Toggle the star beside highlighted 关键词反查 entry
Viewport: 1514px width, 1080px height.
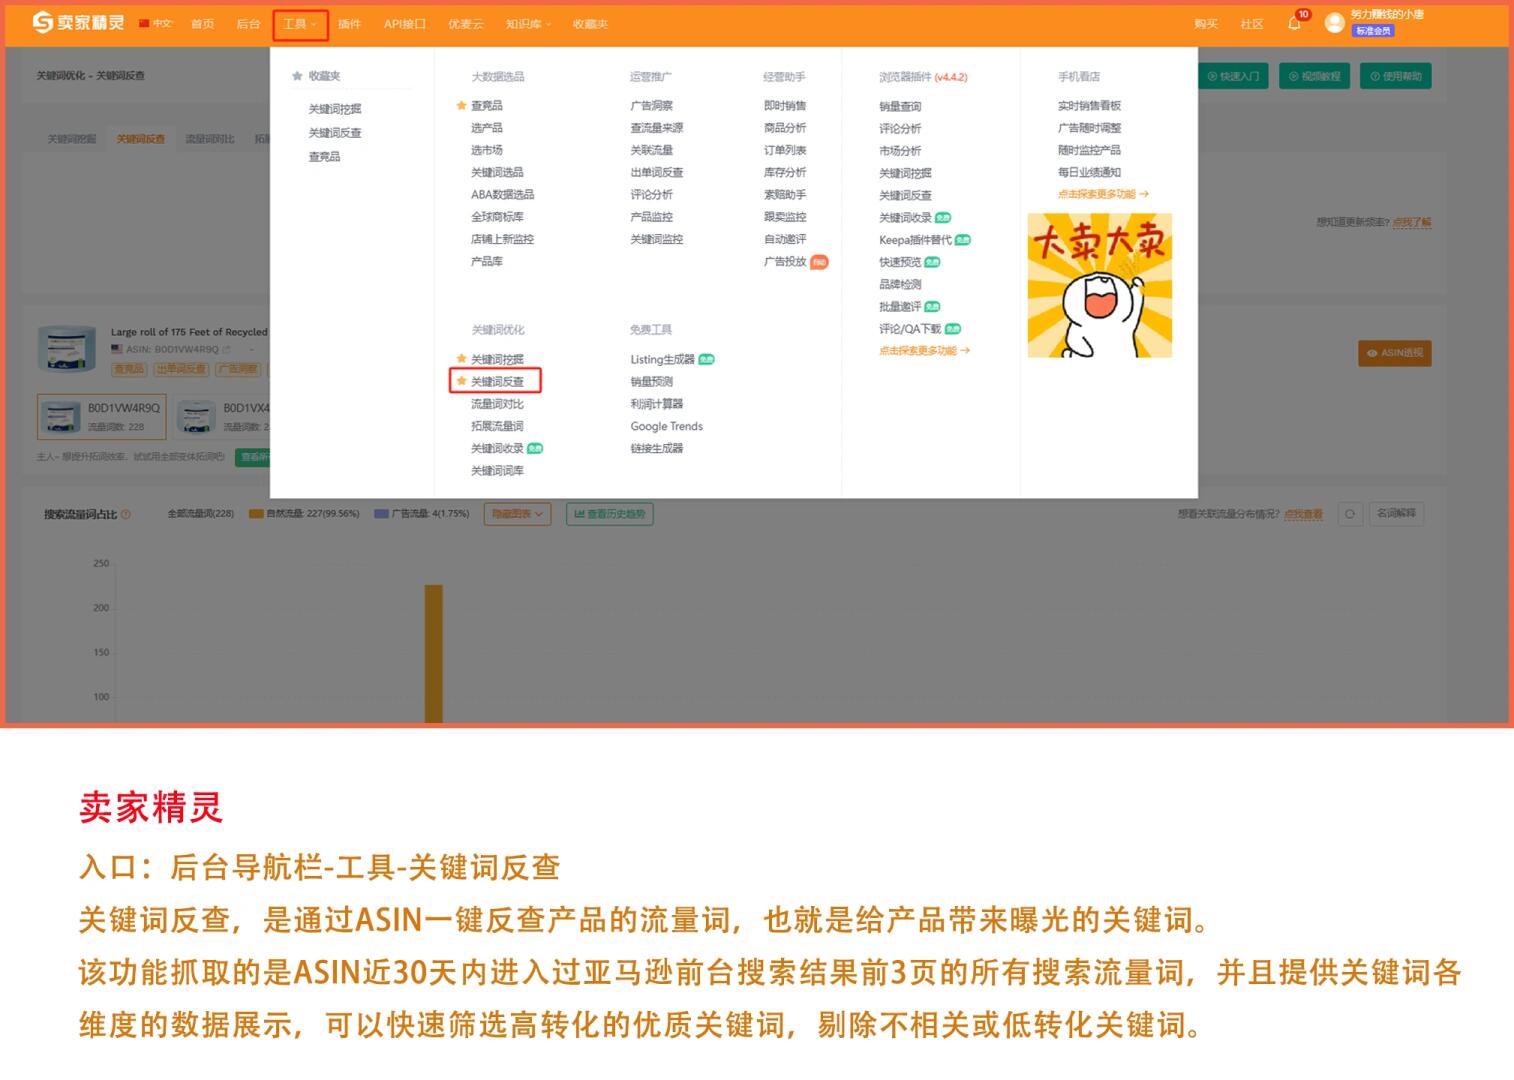click(461, 381)
